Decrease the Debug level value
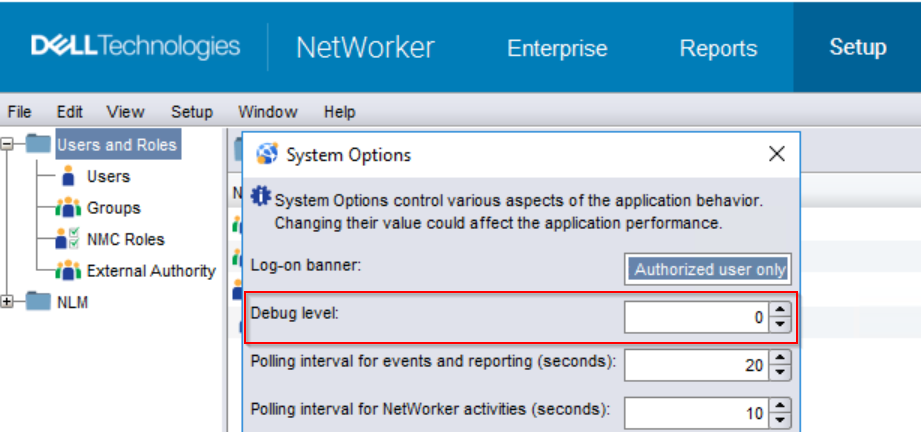This screenshot has width=921, height=432. click(781, 325)
